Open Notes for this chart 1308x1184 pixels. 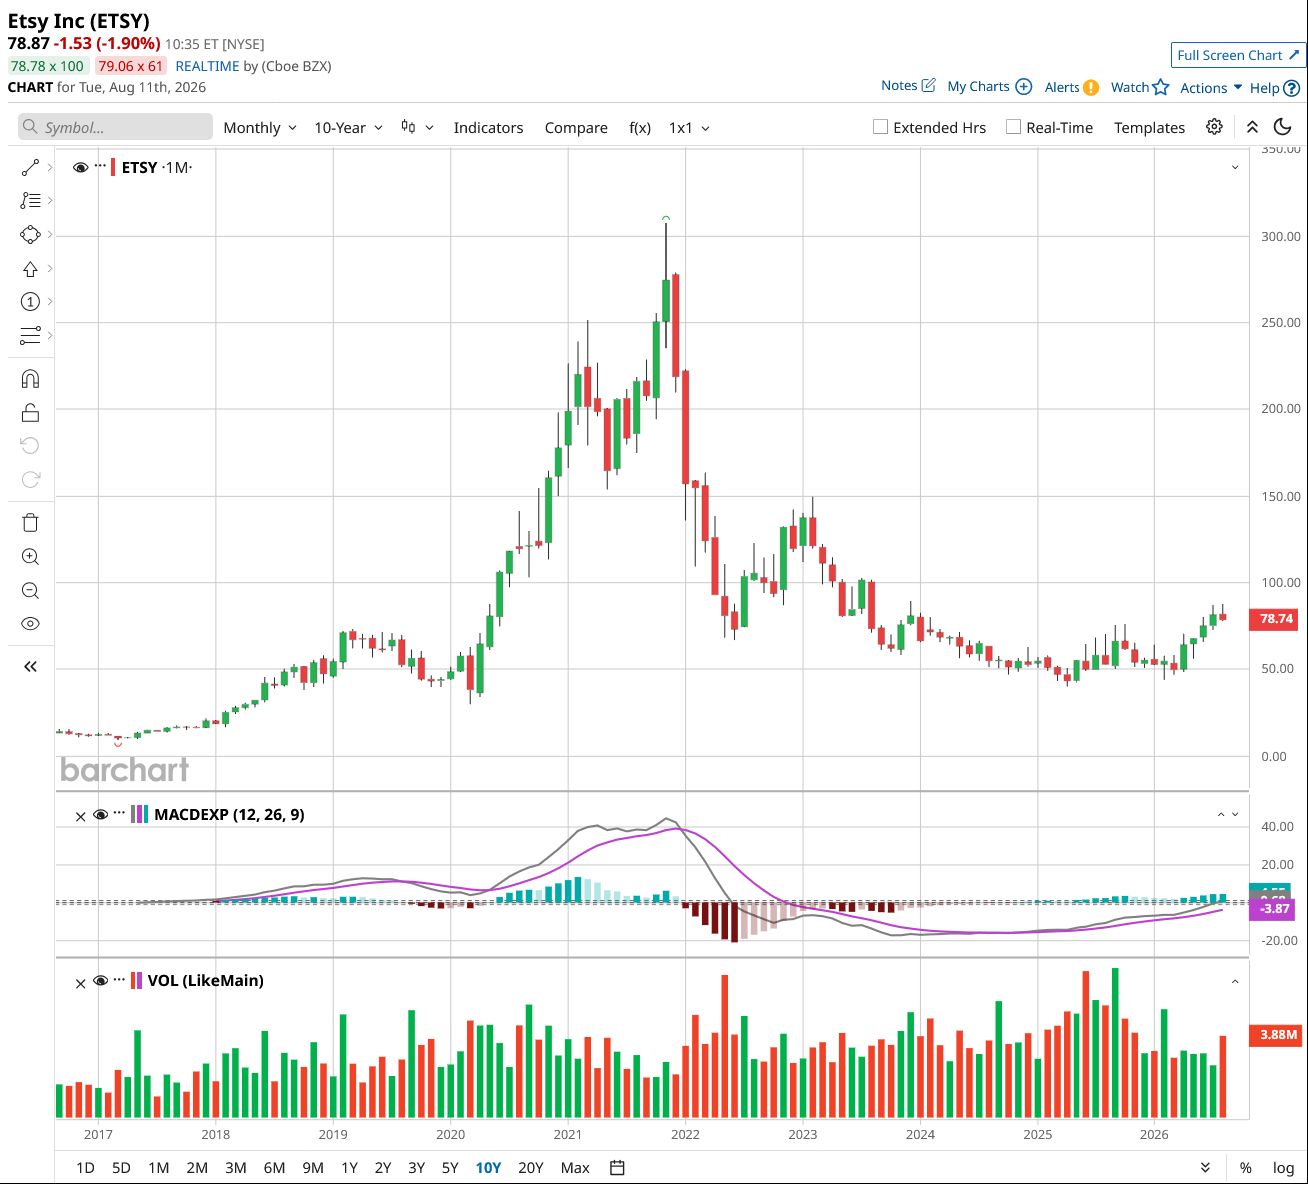point(908,86)
